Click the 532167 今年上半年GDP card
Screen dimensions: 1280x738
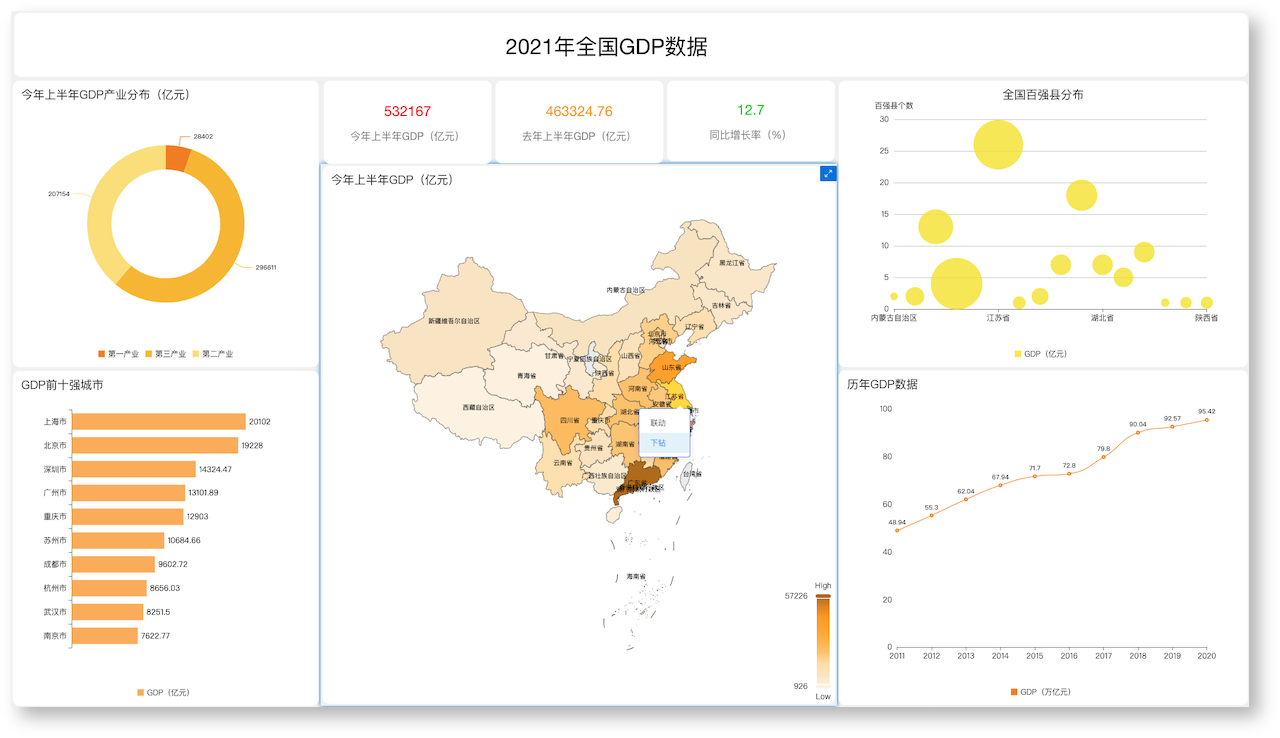pyautogui.click(x=407, y=122)
